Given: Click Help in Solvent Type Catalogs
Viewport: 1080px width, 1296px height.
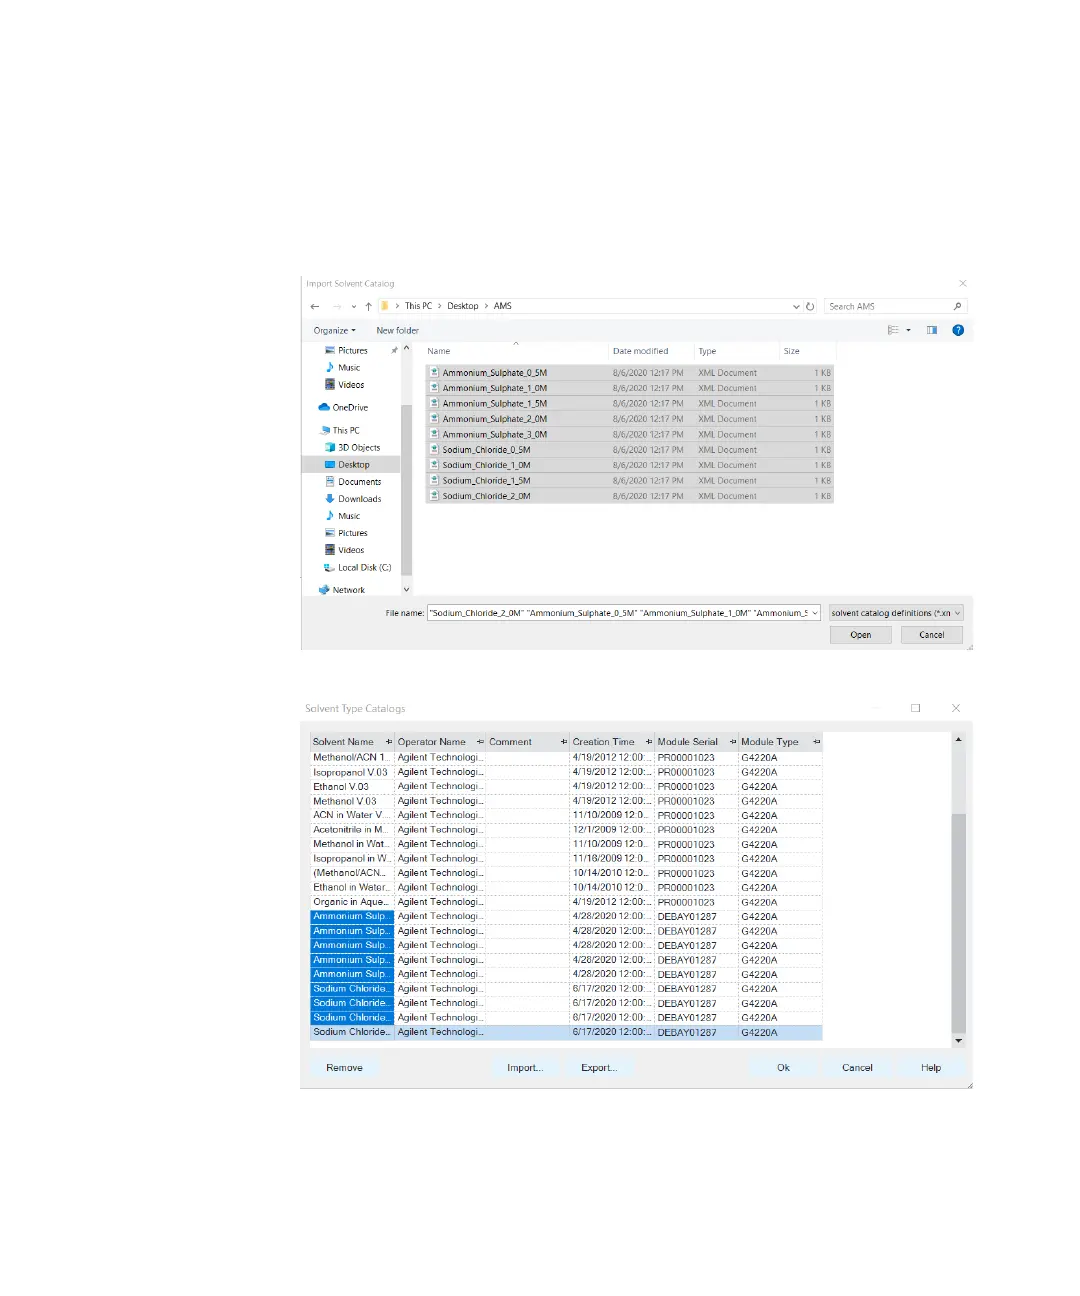Looking at the screenshot, I should 931,1068.
